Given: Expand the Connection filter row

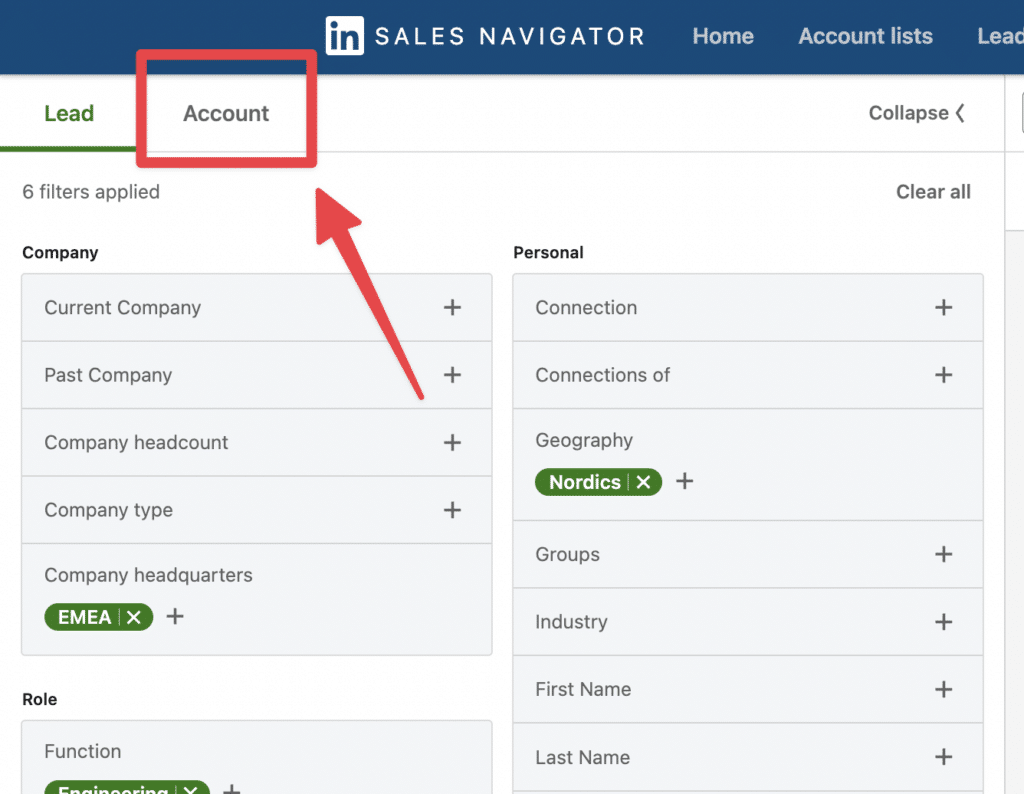Looking at the screenshot, I should coord(748,308).
